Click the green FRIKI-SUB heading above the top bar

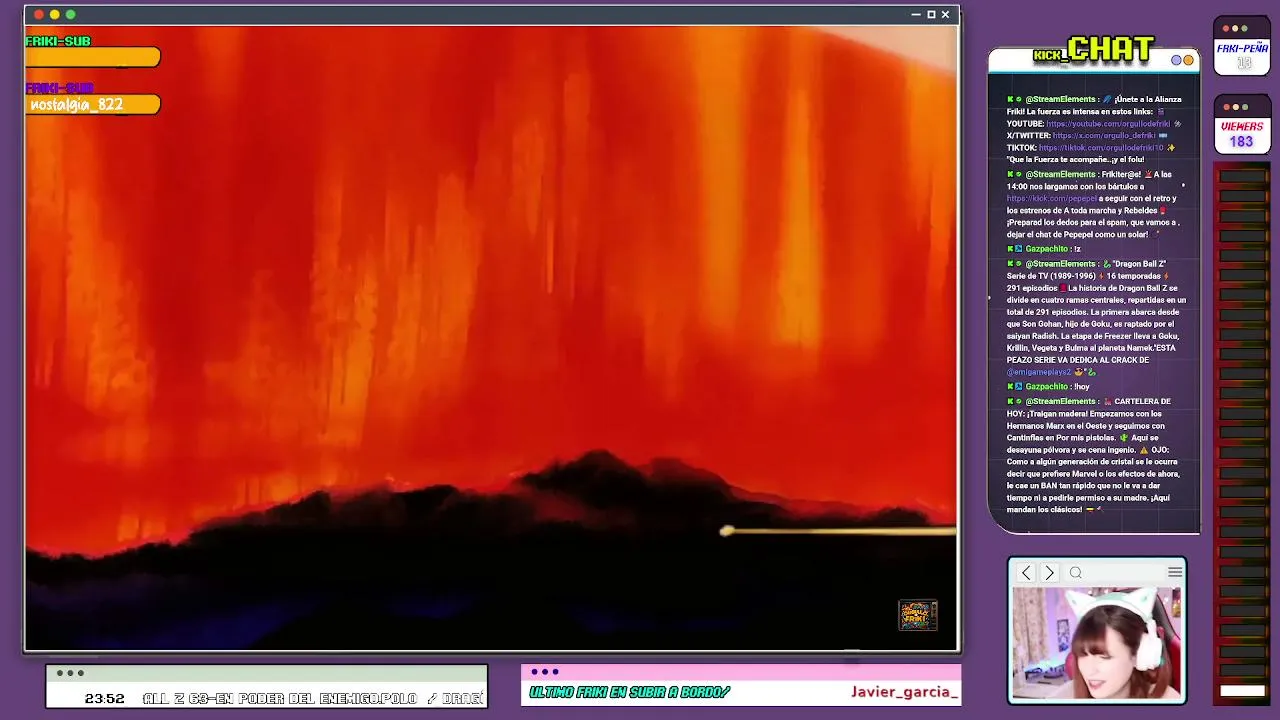tap(58, 41)
